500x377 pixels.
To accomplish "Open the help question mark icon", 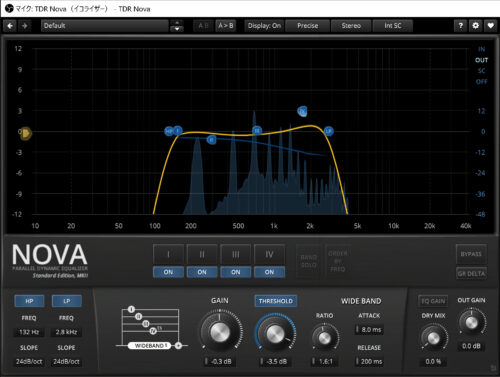I will [460, 26].
